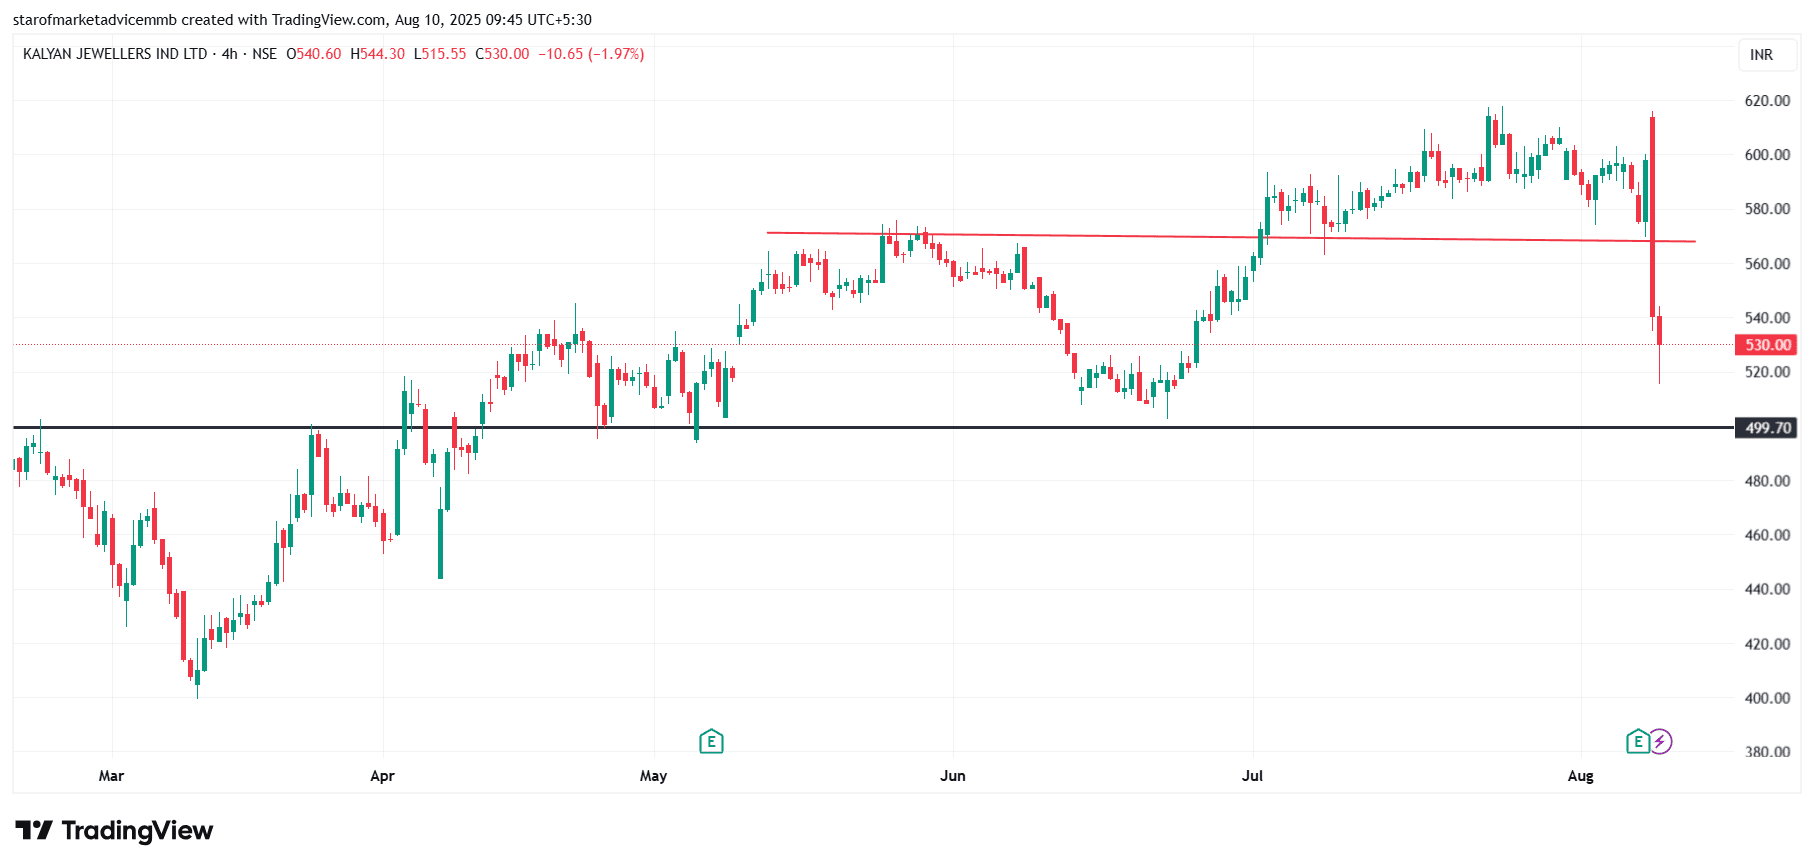Click the 380.00 price axis label
Image resolution: width=1814 pixels, height=868 pixels.
(1767, 752)
